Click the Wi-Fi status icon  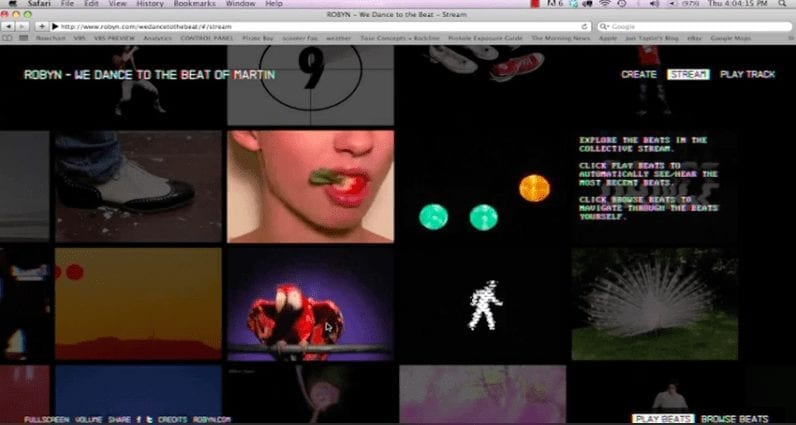tap(604, 4)
